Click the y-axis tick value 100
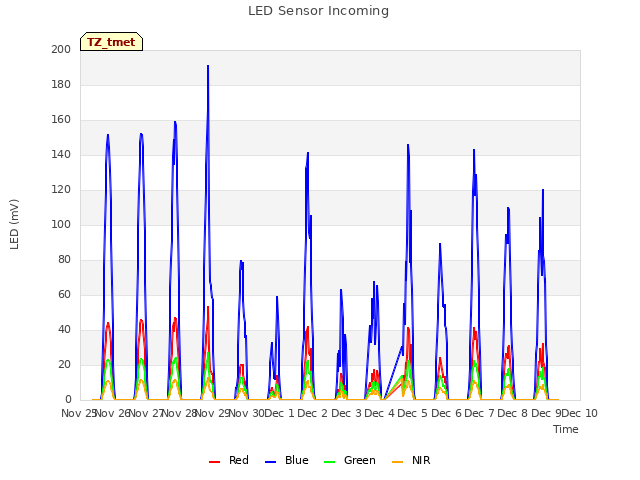 [61, 224]
